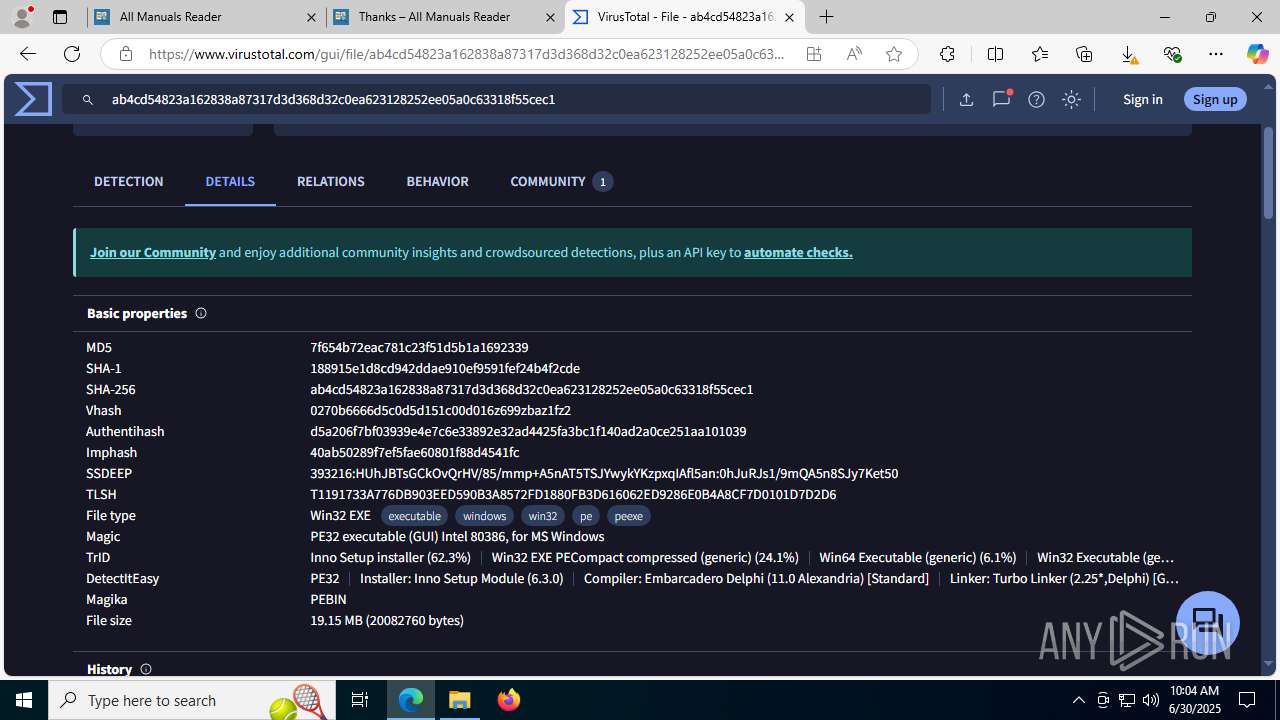Open the browser profile icon
This screenshot has width=1280, height=720.
coord(22,17)
